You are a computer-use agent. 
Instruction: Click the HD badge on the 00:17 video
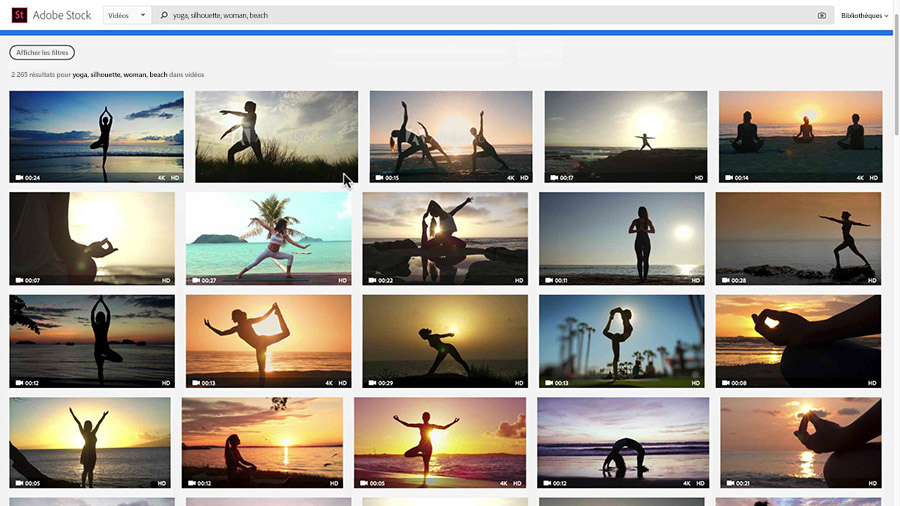click(699, 178)
